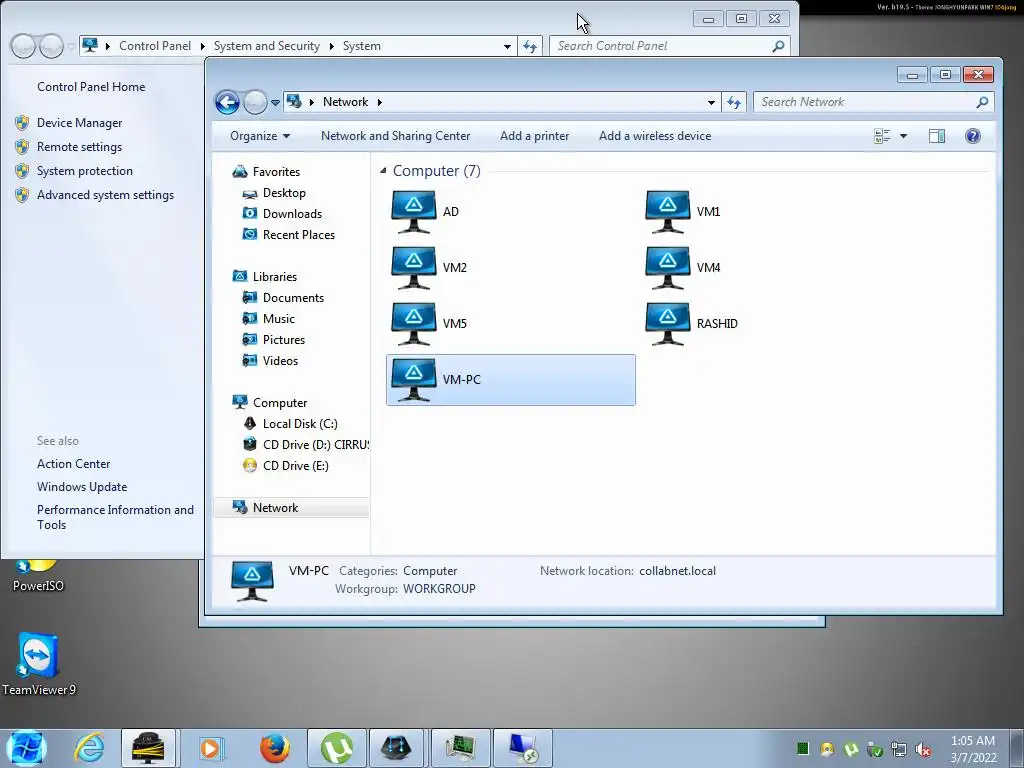Select Favorites in the navigation pane
The width and height of the screenshot is (1024, 768).
tap(276, 172)
